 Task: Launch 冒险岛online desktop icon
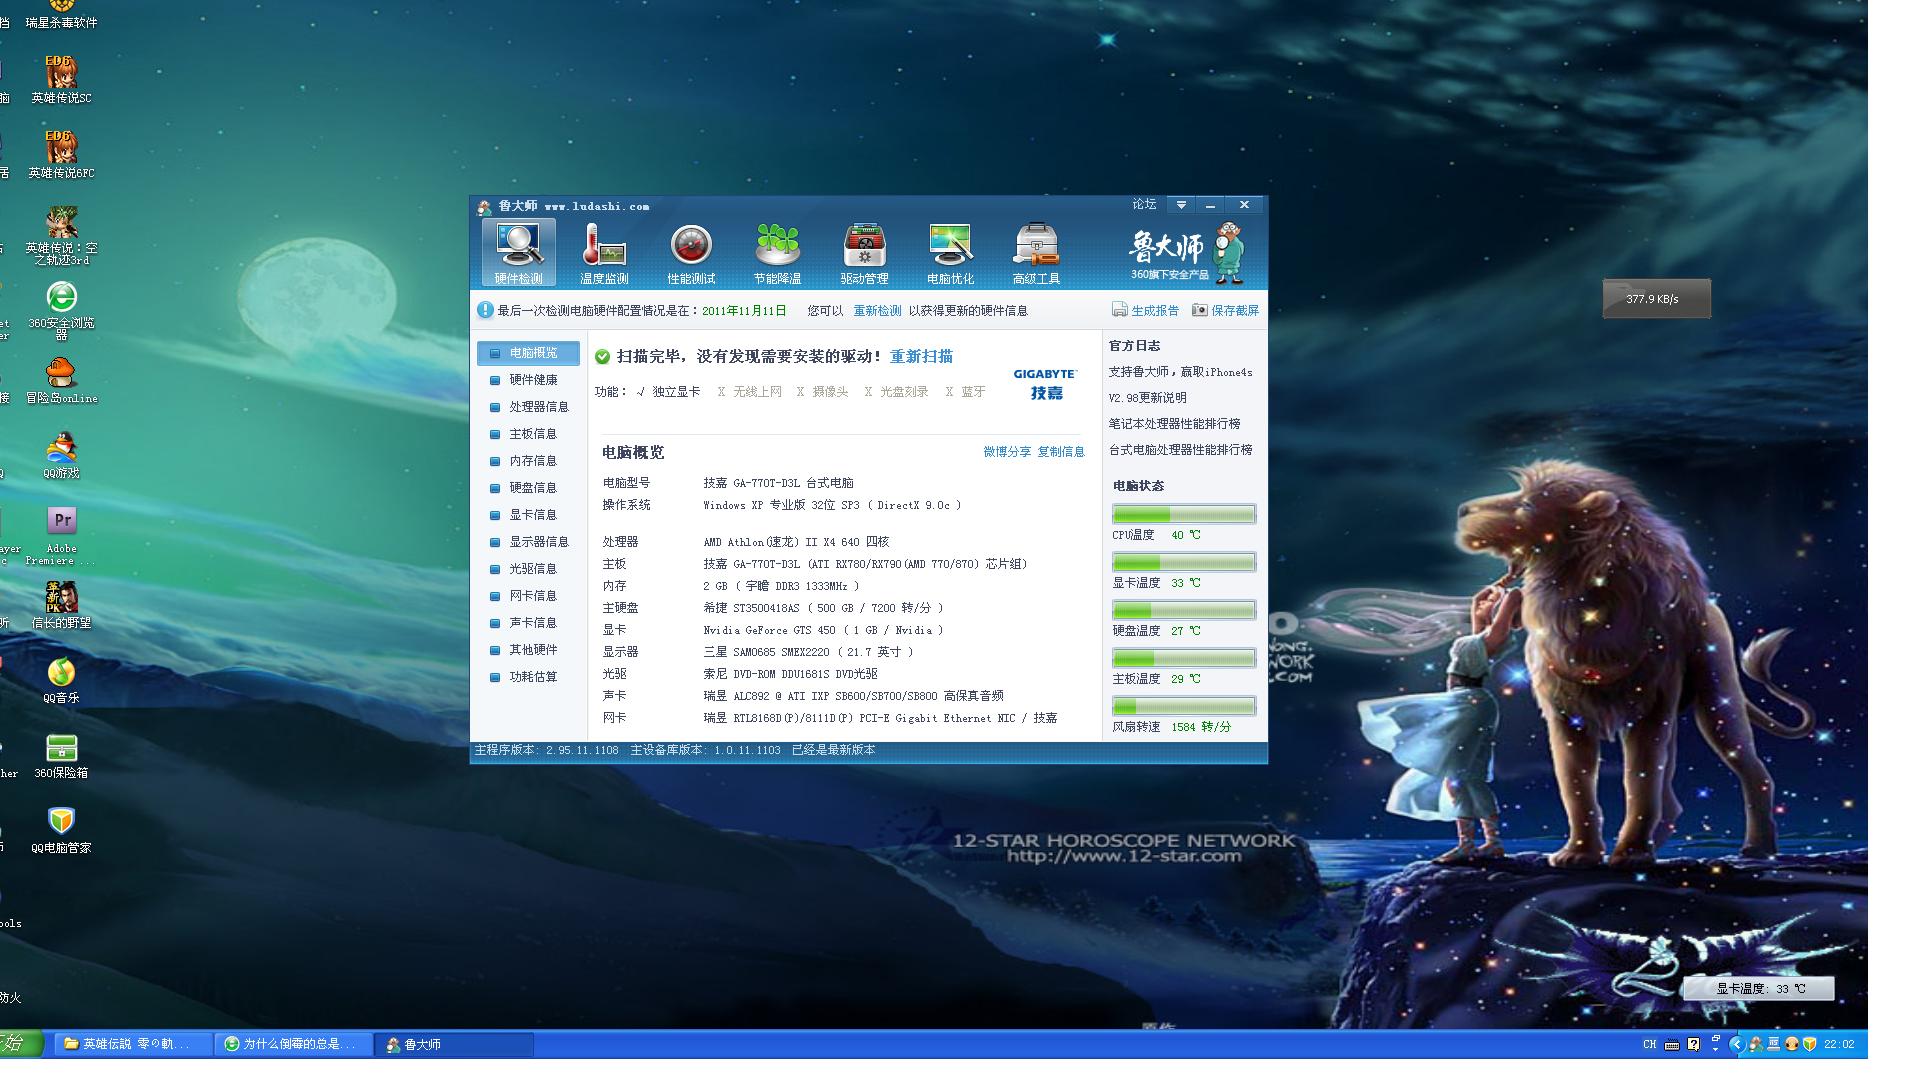[61, 380]
